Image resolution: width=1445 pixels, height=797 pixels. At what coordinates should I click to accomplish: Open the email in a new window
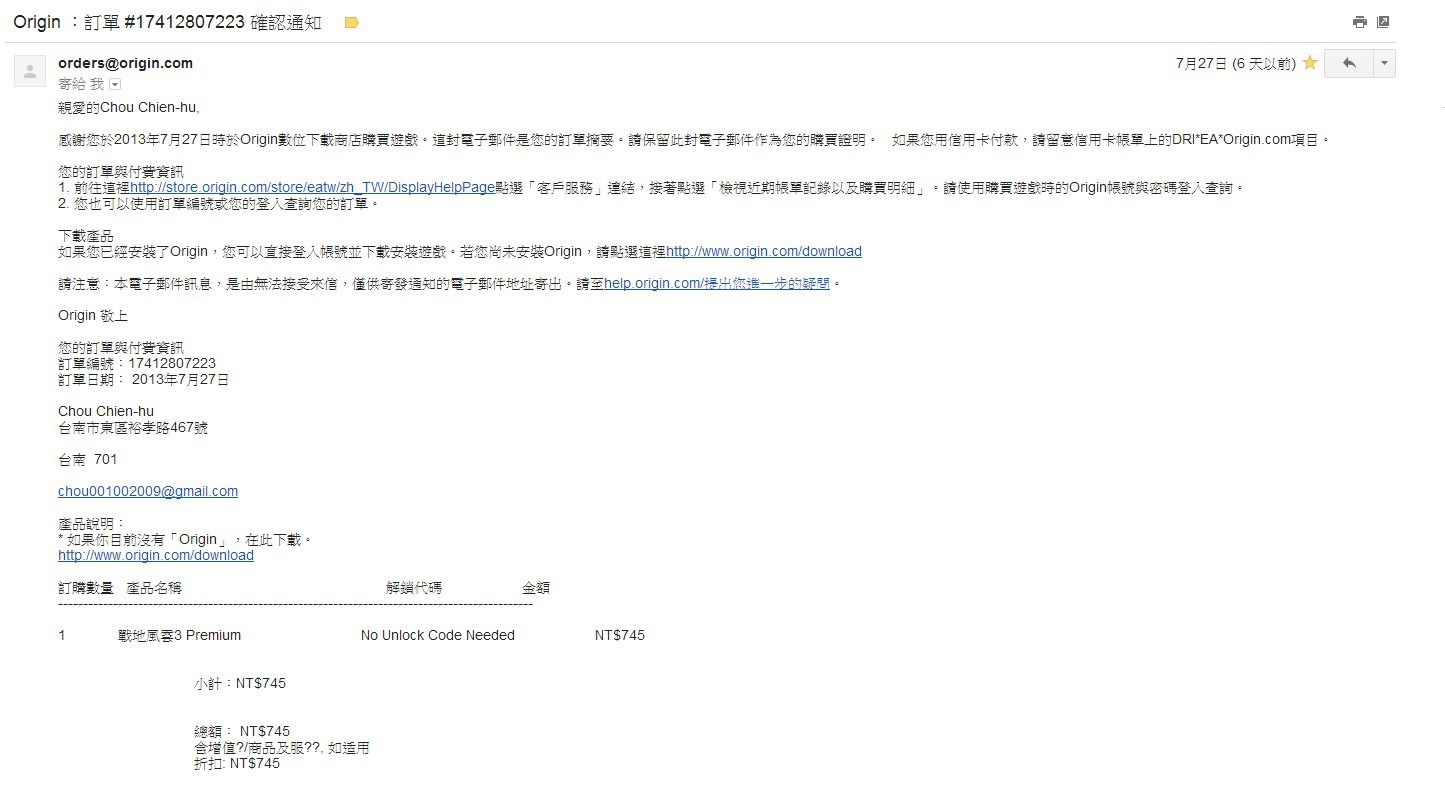[1383, 22]
